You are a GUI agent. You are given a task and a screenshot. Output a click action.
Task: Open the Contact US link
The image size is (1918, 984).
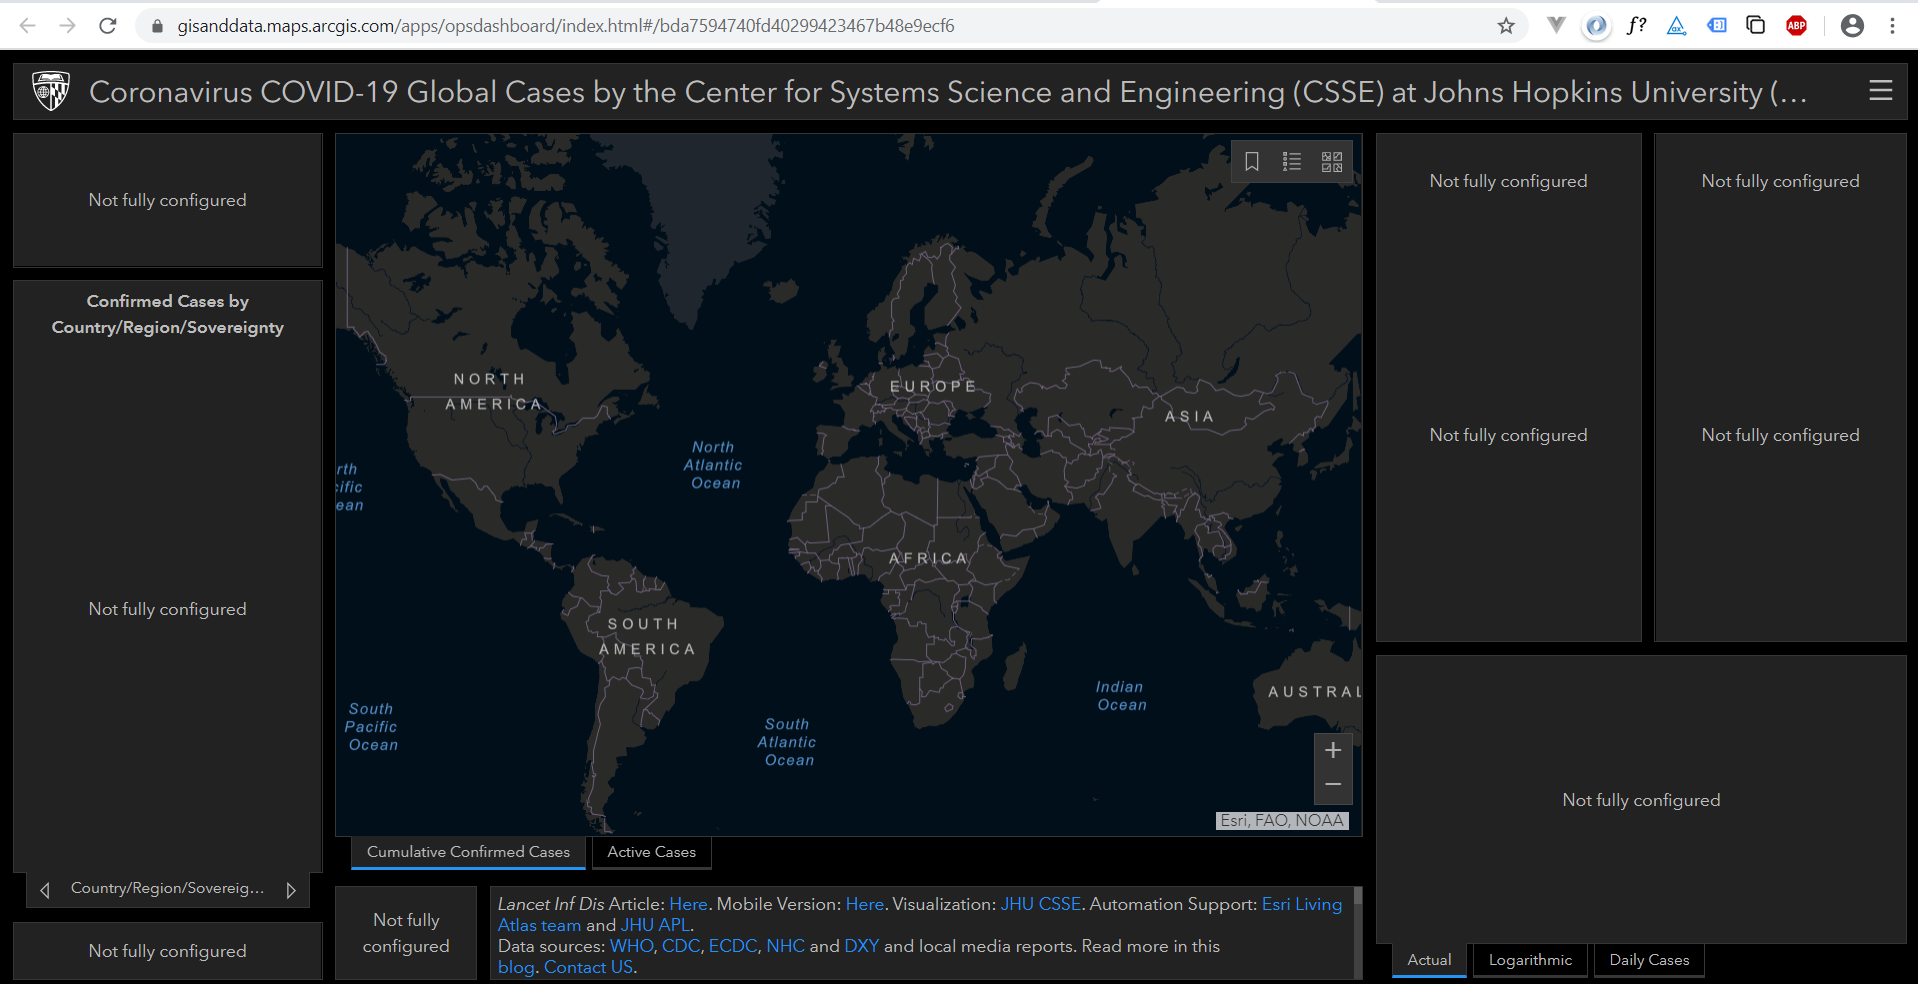(x=588, y=967)
